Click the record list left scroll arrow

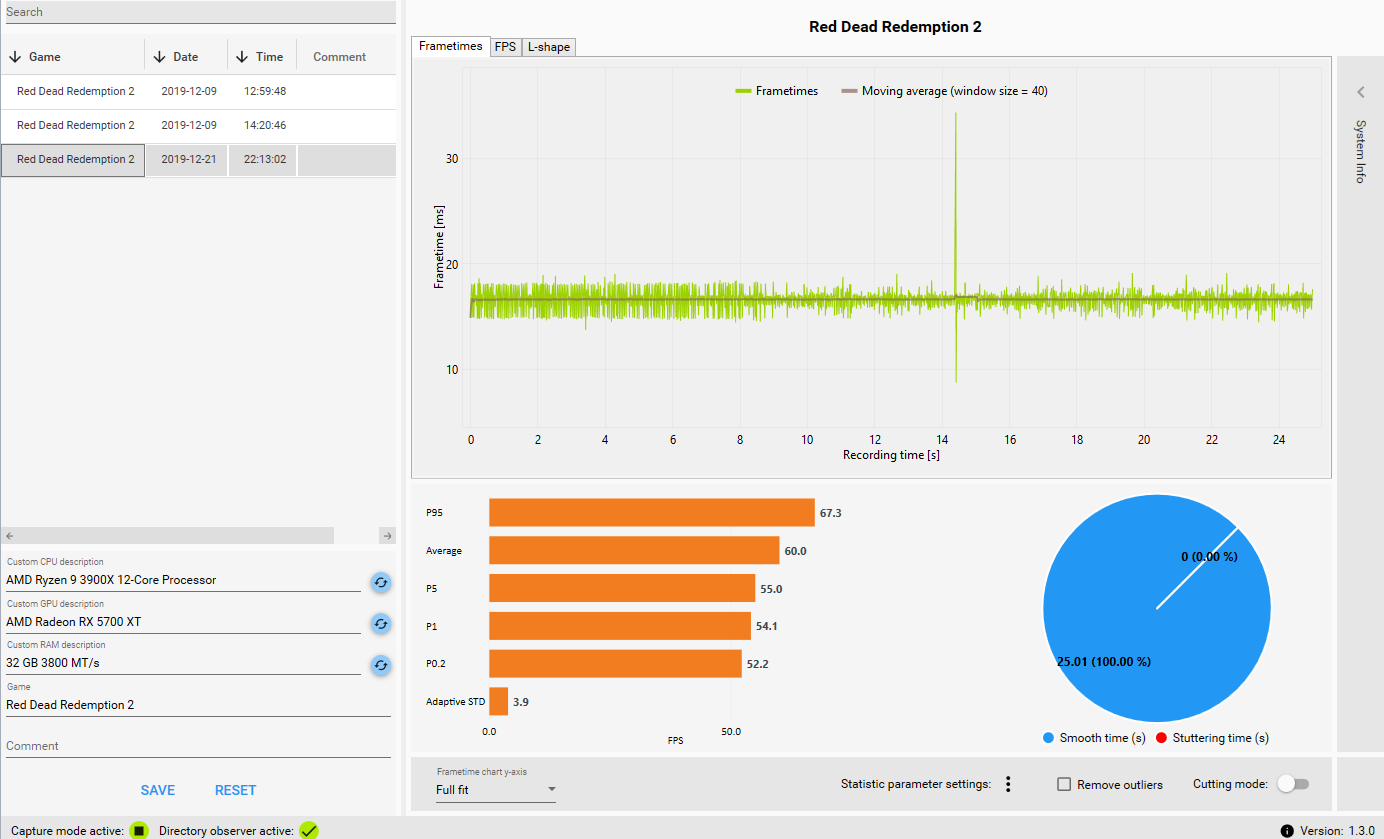pos(9,536)
